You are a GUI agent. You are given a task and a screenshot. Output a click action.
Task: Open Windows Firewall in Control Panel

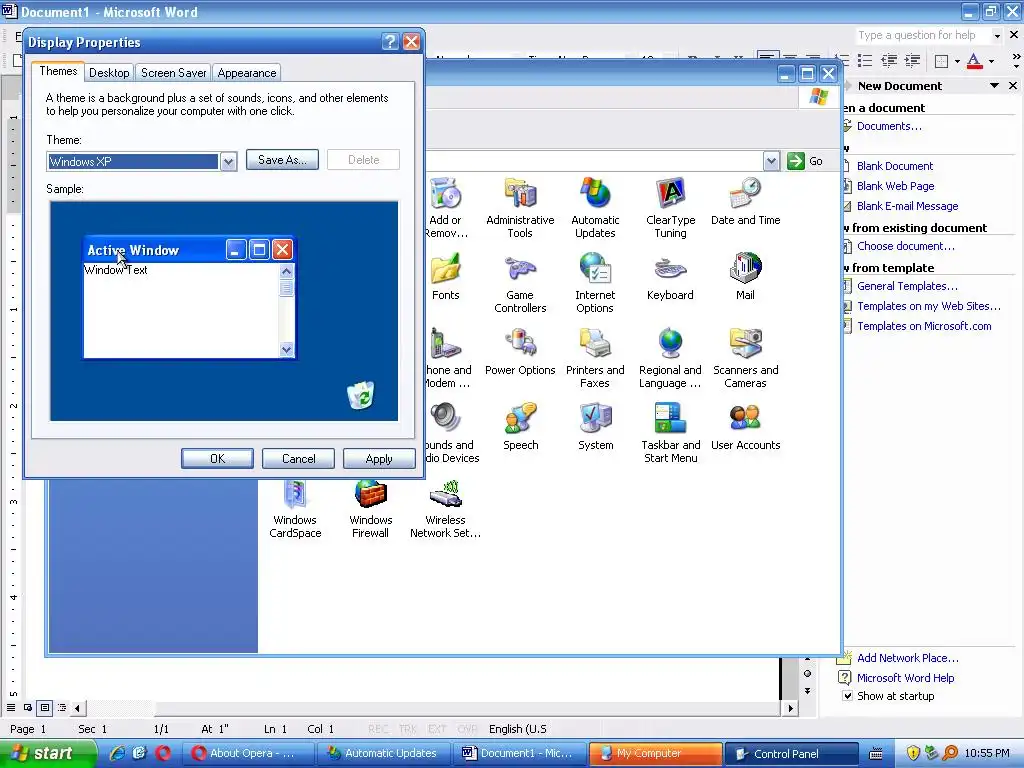370,508
